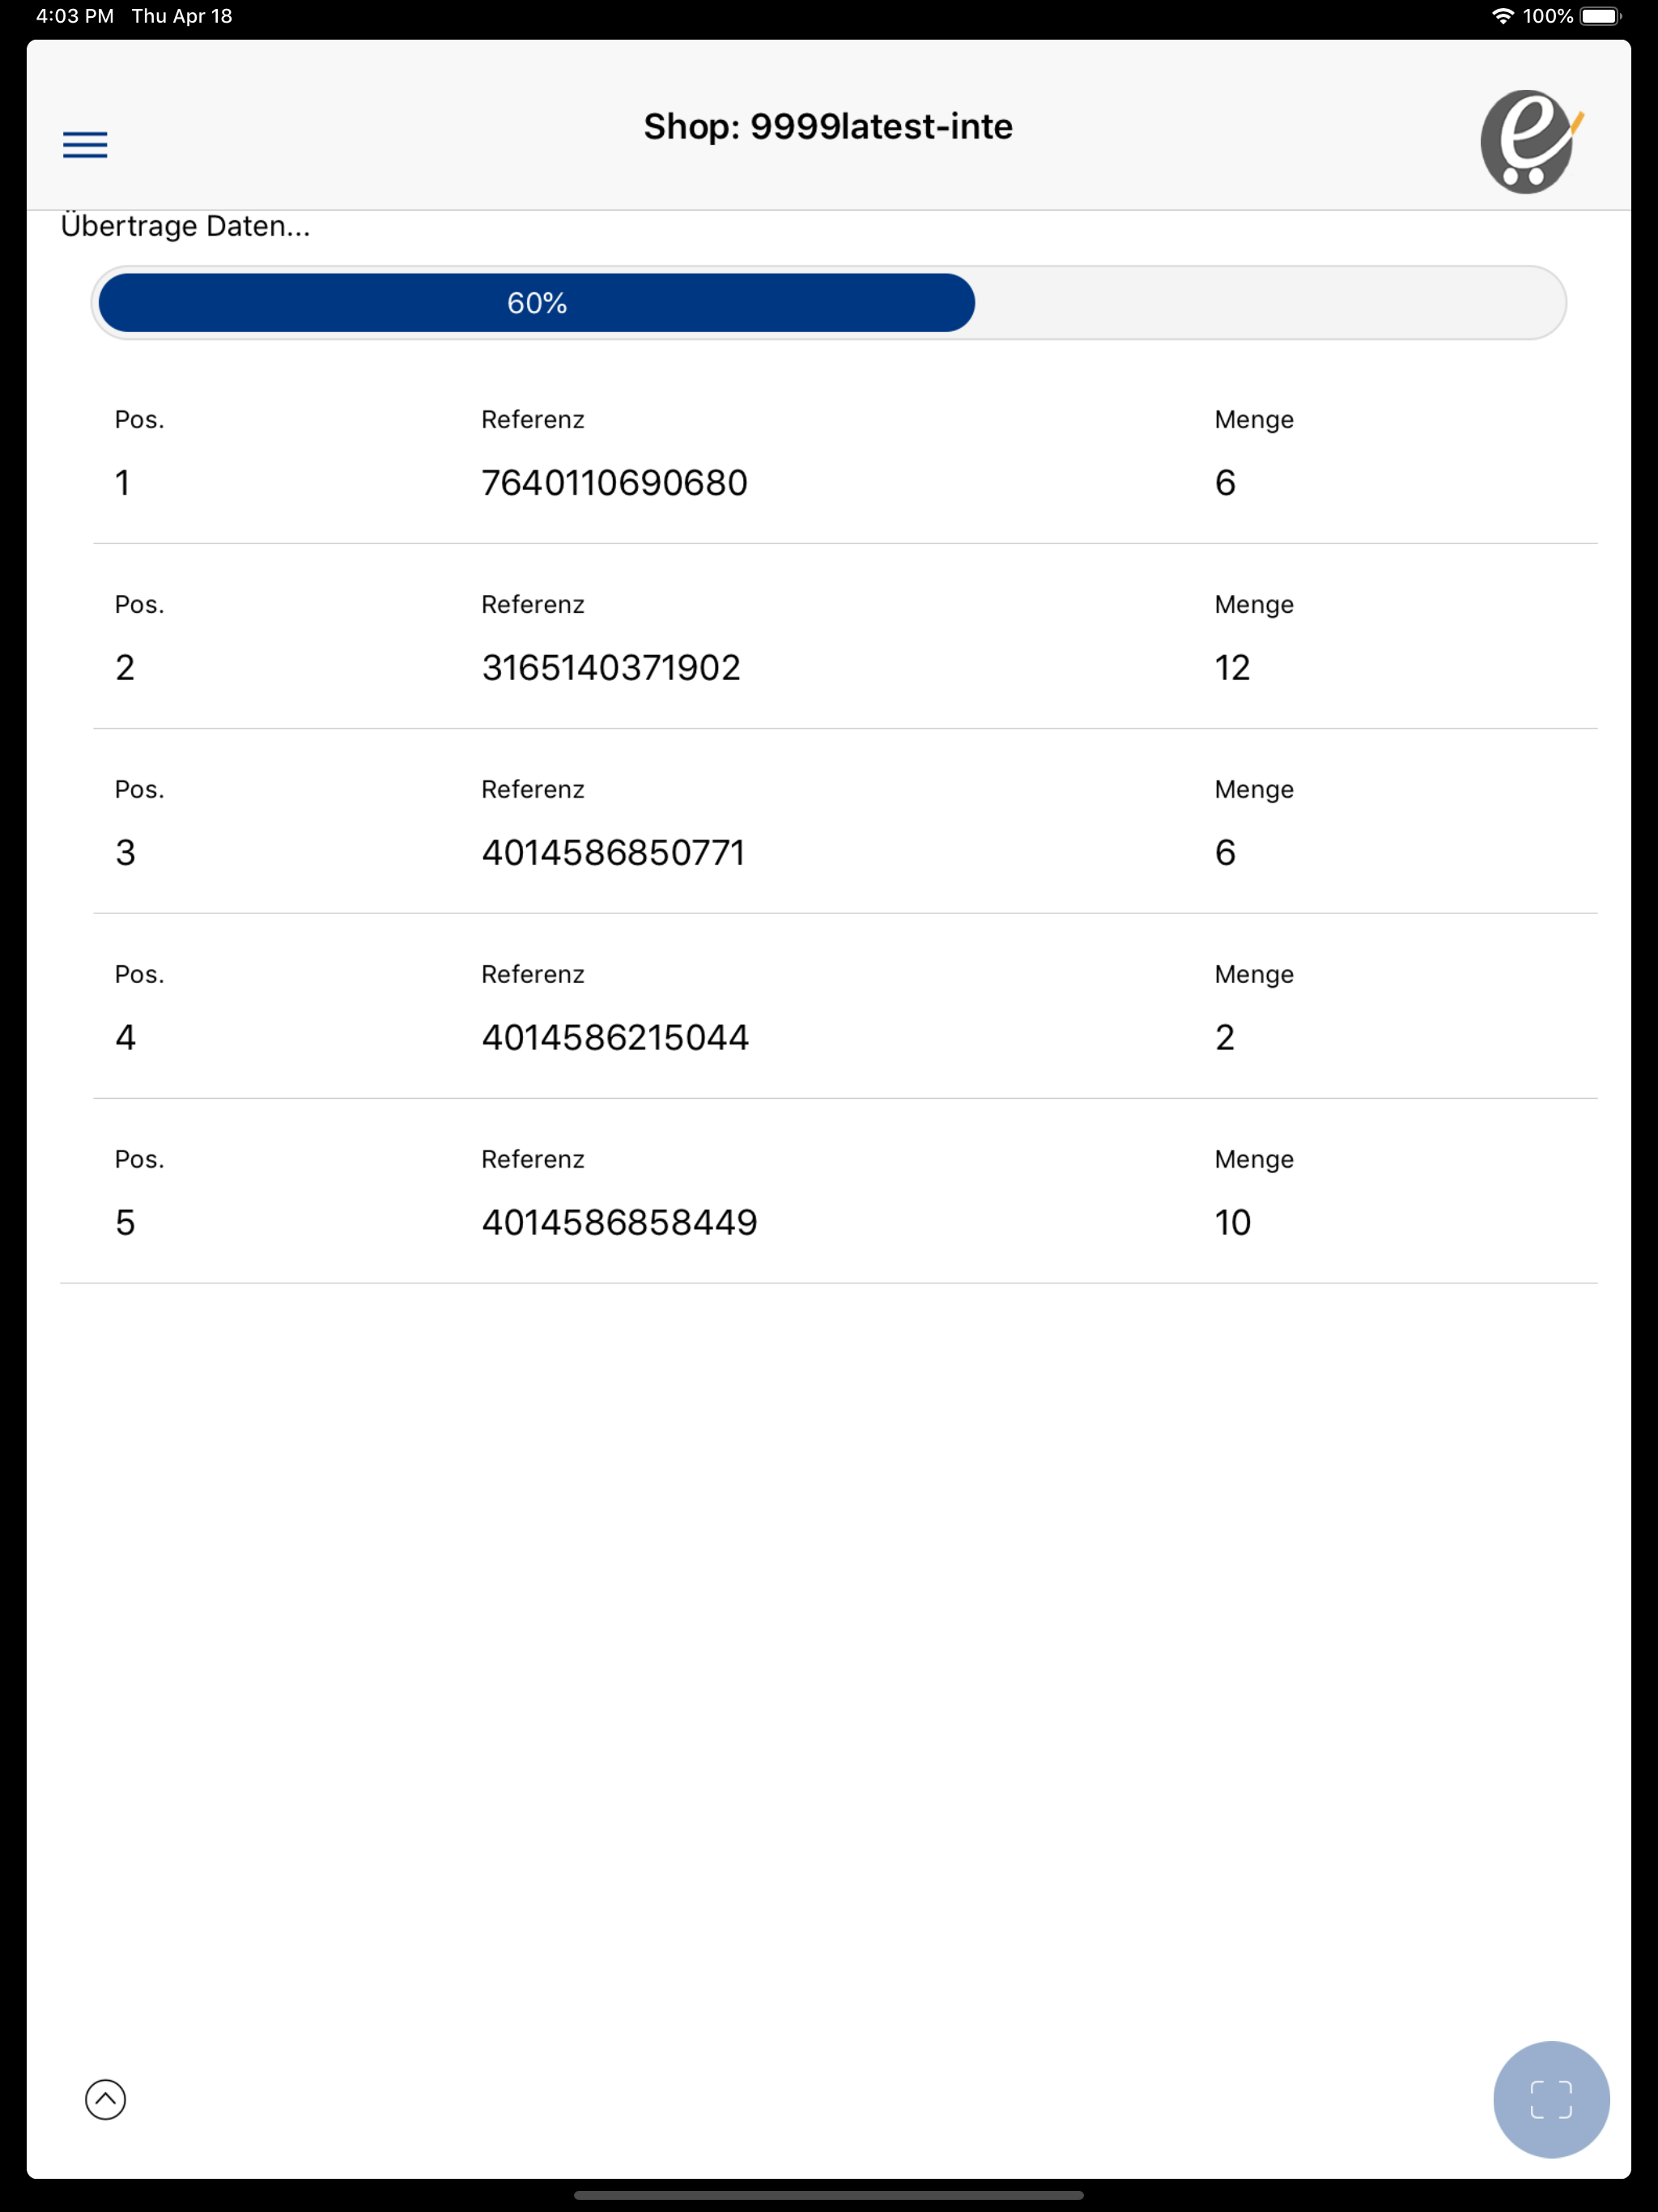
Task: Tap the barcode scan floating button
Action: 1551,2099
